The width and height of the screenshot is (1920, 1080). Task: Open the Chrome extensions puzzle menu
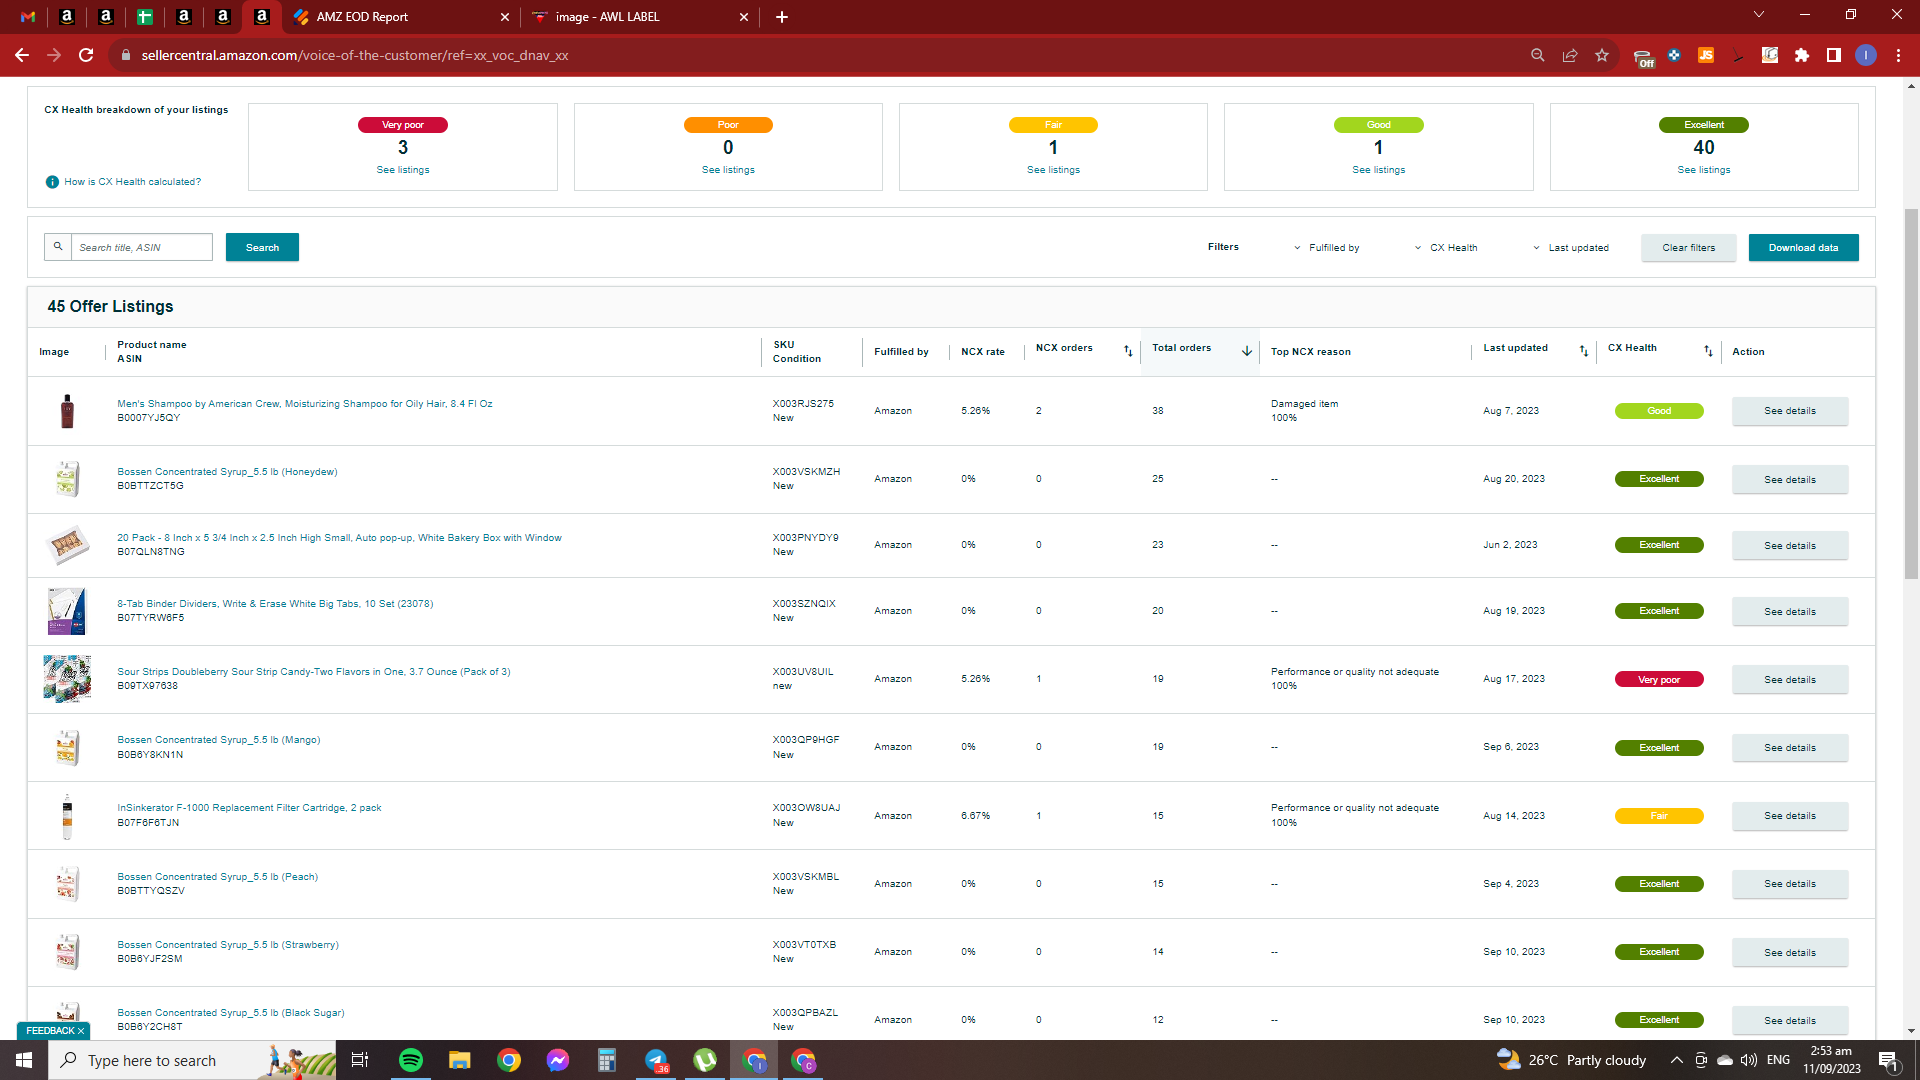[x=1802, y=55]
